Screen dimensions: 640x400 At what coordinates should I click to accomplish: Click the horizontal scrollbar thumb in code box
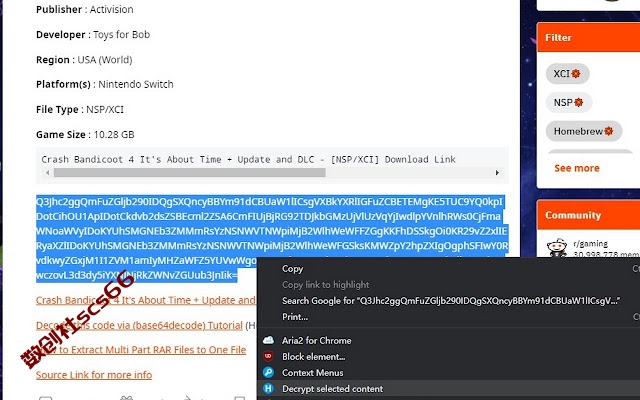(190, 173)
